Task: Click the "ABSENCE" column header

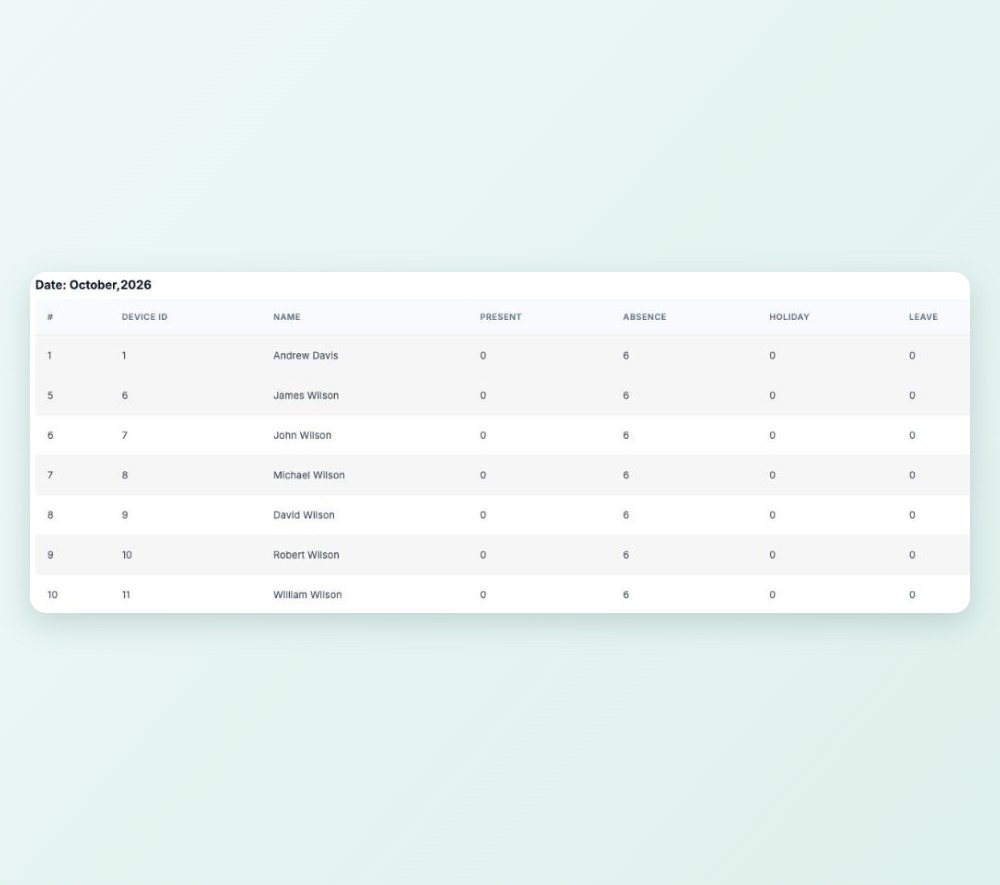Action: click(645, 317)
